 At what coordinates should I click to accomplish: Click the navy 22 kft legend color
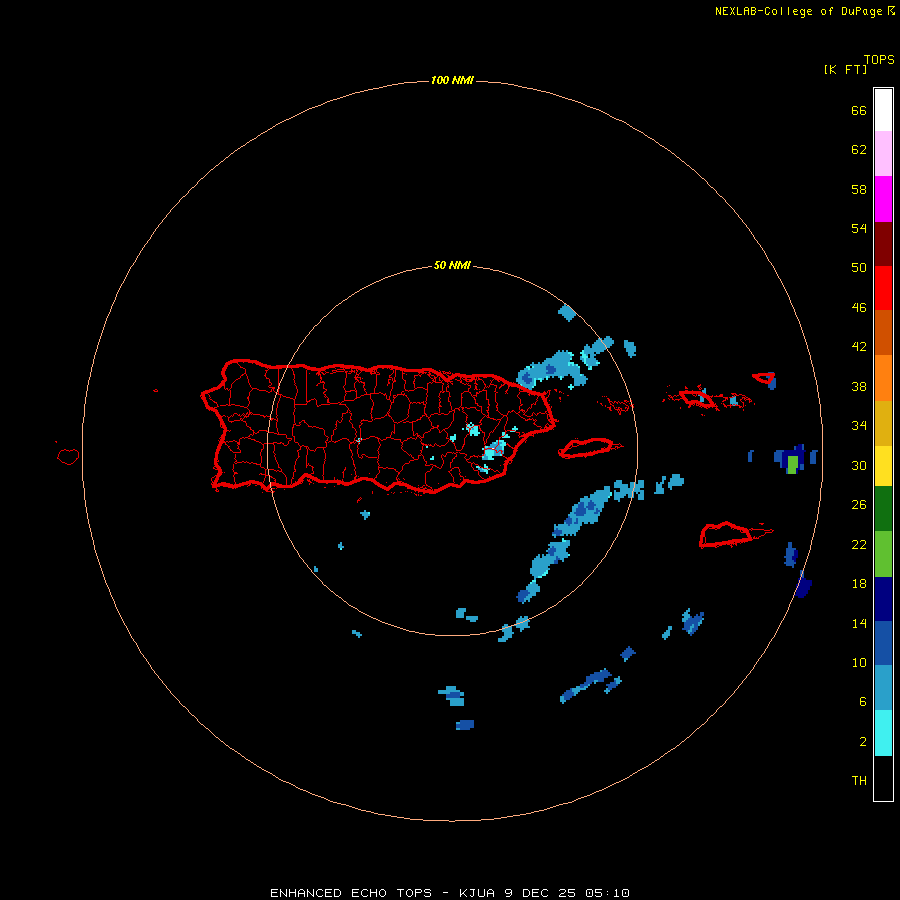click(x=883, y=599)
